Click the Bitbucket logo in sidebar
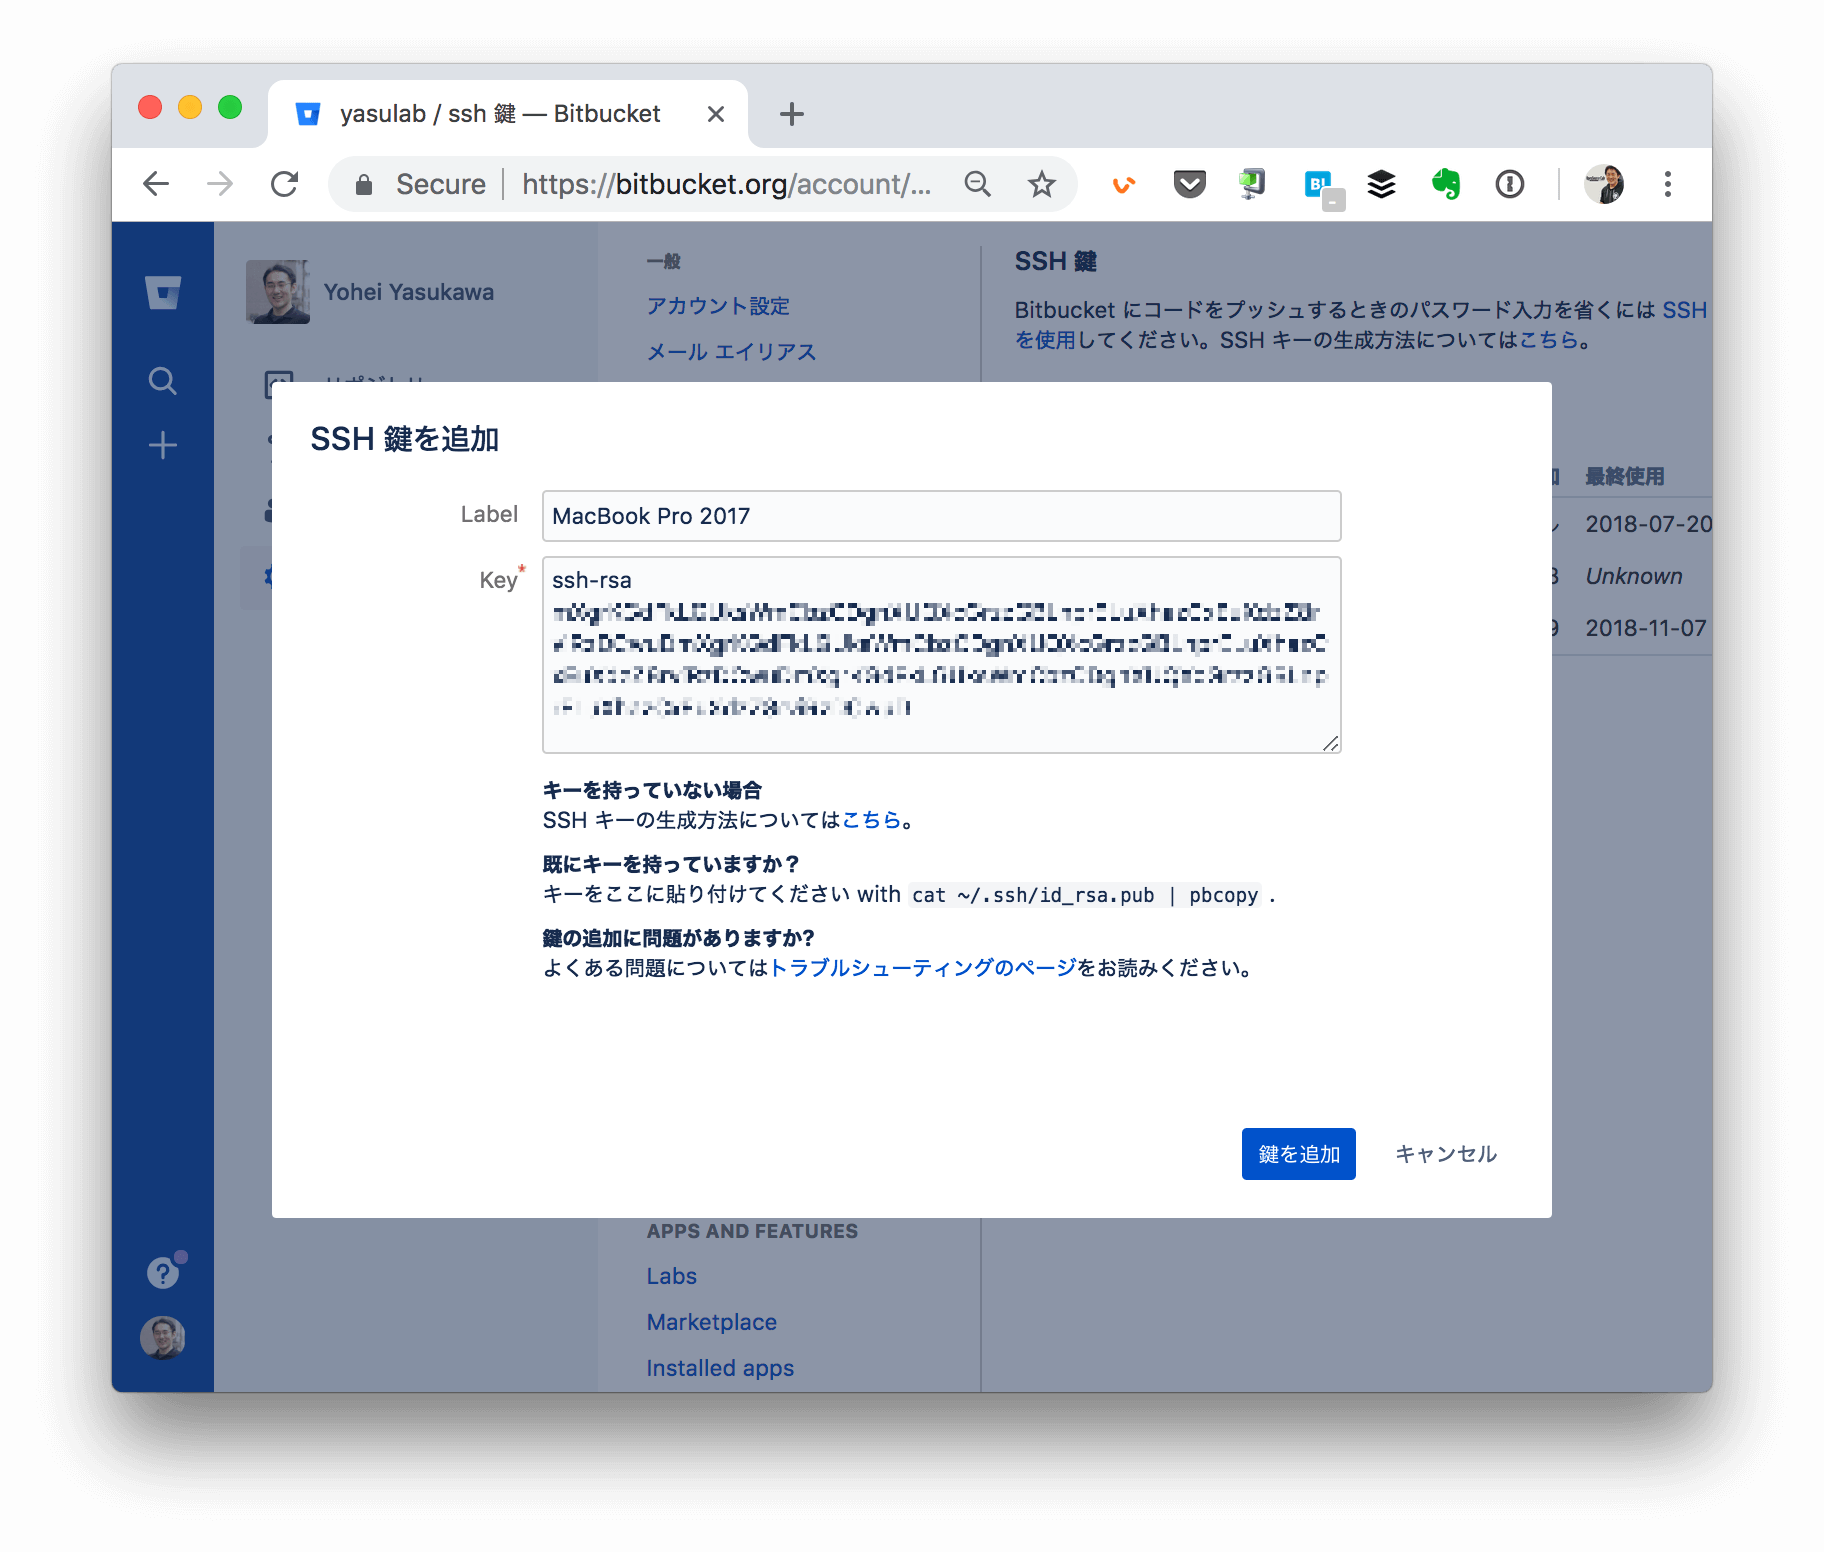 pyautogui.click(x=163, y=292)
